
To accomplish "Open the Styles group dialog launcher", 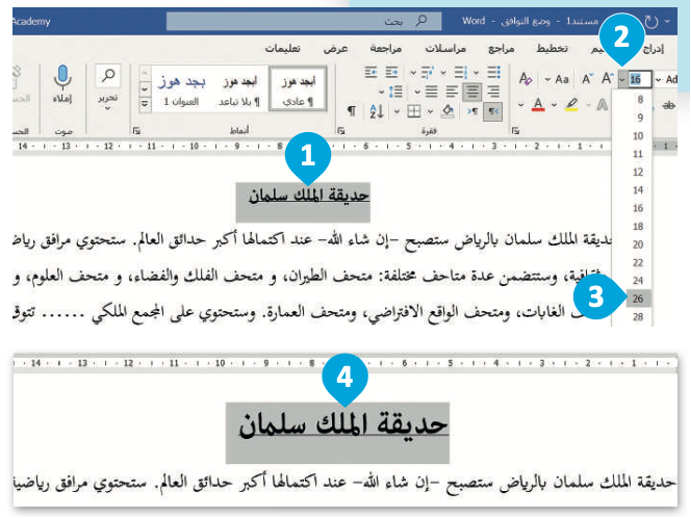I will (137, 130).
